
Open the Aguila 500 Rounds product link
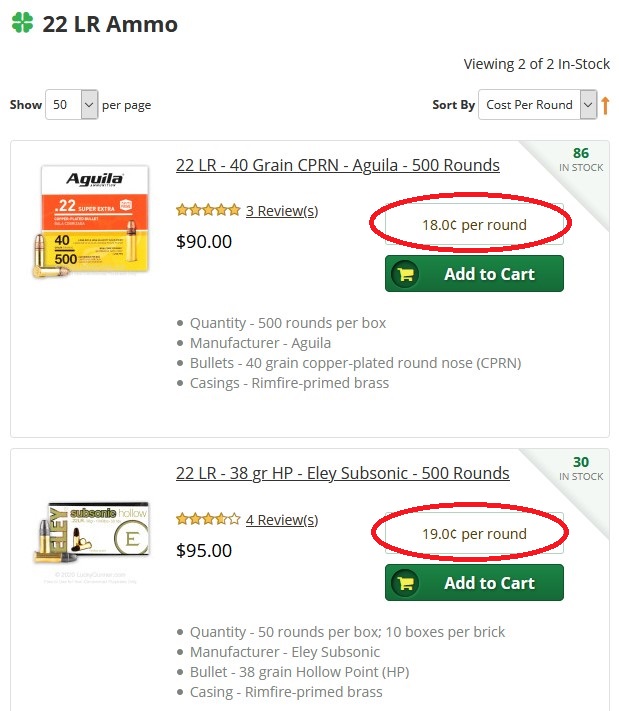[337, 165]
